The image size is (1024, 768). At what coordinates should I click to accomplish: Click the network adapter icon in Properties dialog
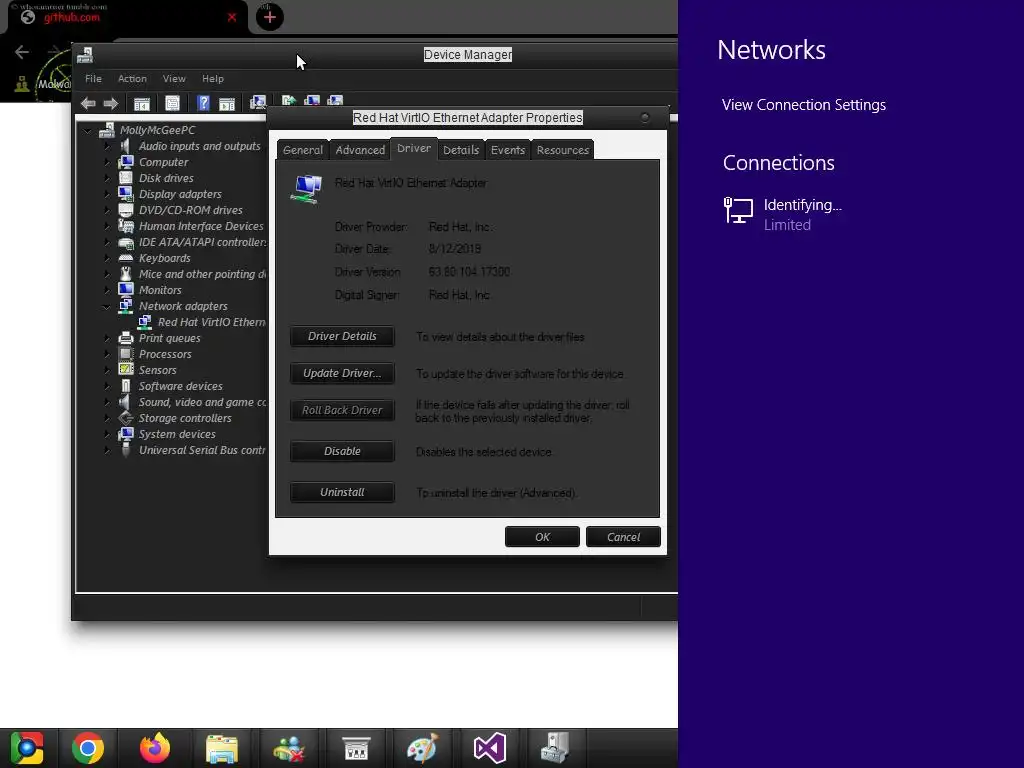306,189
